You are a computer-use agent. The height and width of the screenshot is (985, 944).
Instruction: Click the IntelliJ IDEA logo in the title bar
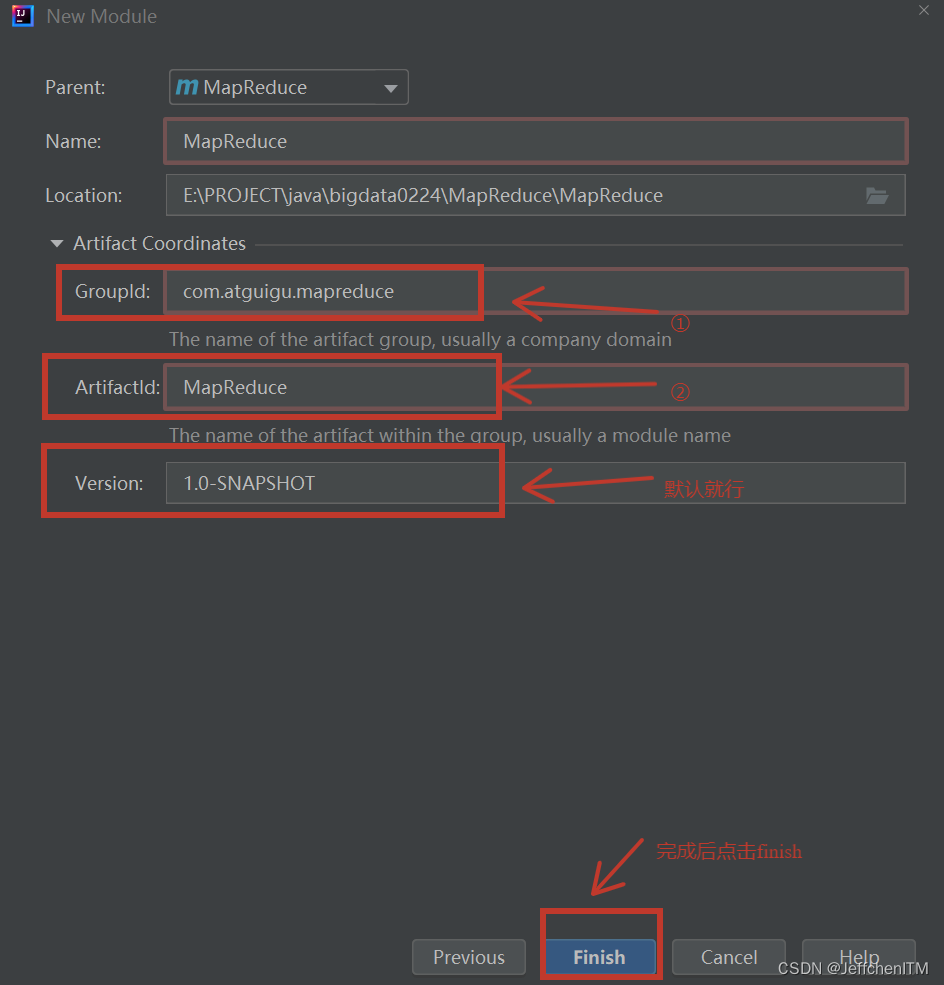[22, 16]
